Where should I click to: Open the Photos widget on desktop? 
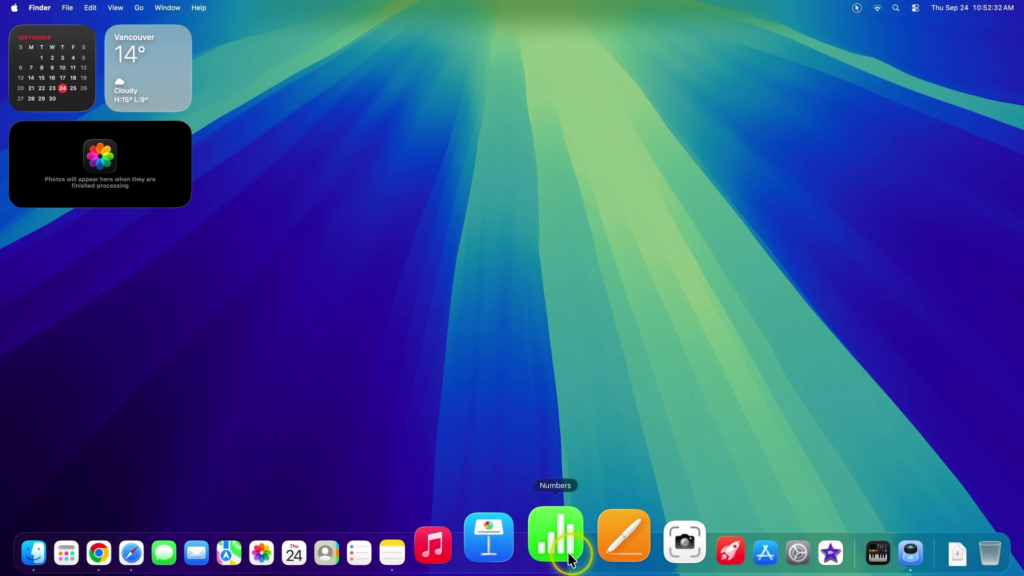[100, 164]
